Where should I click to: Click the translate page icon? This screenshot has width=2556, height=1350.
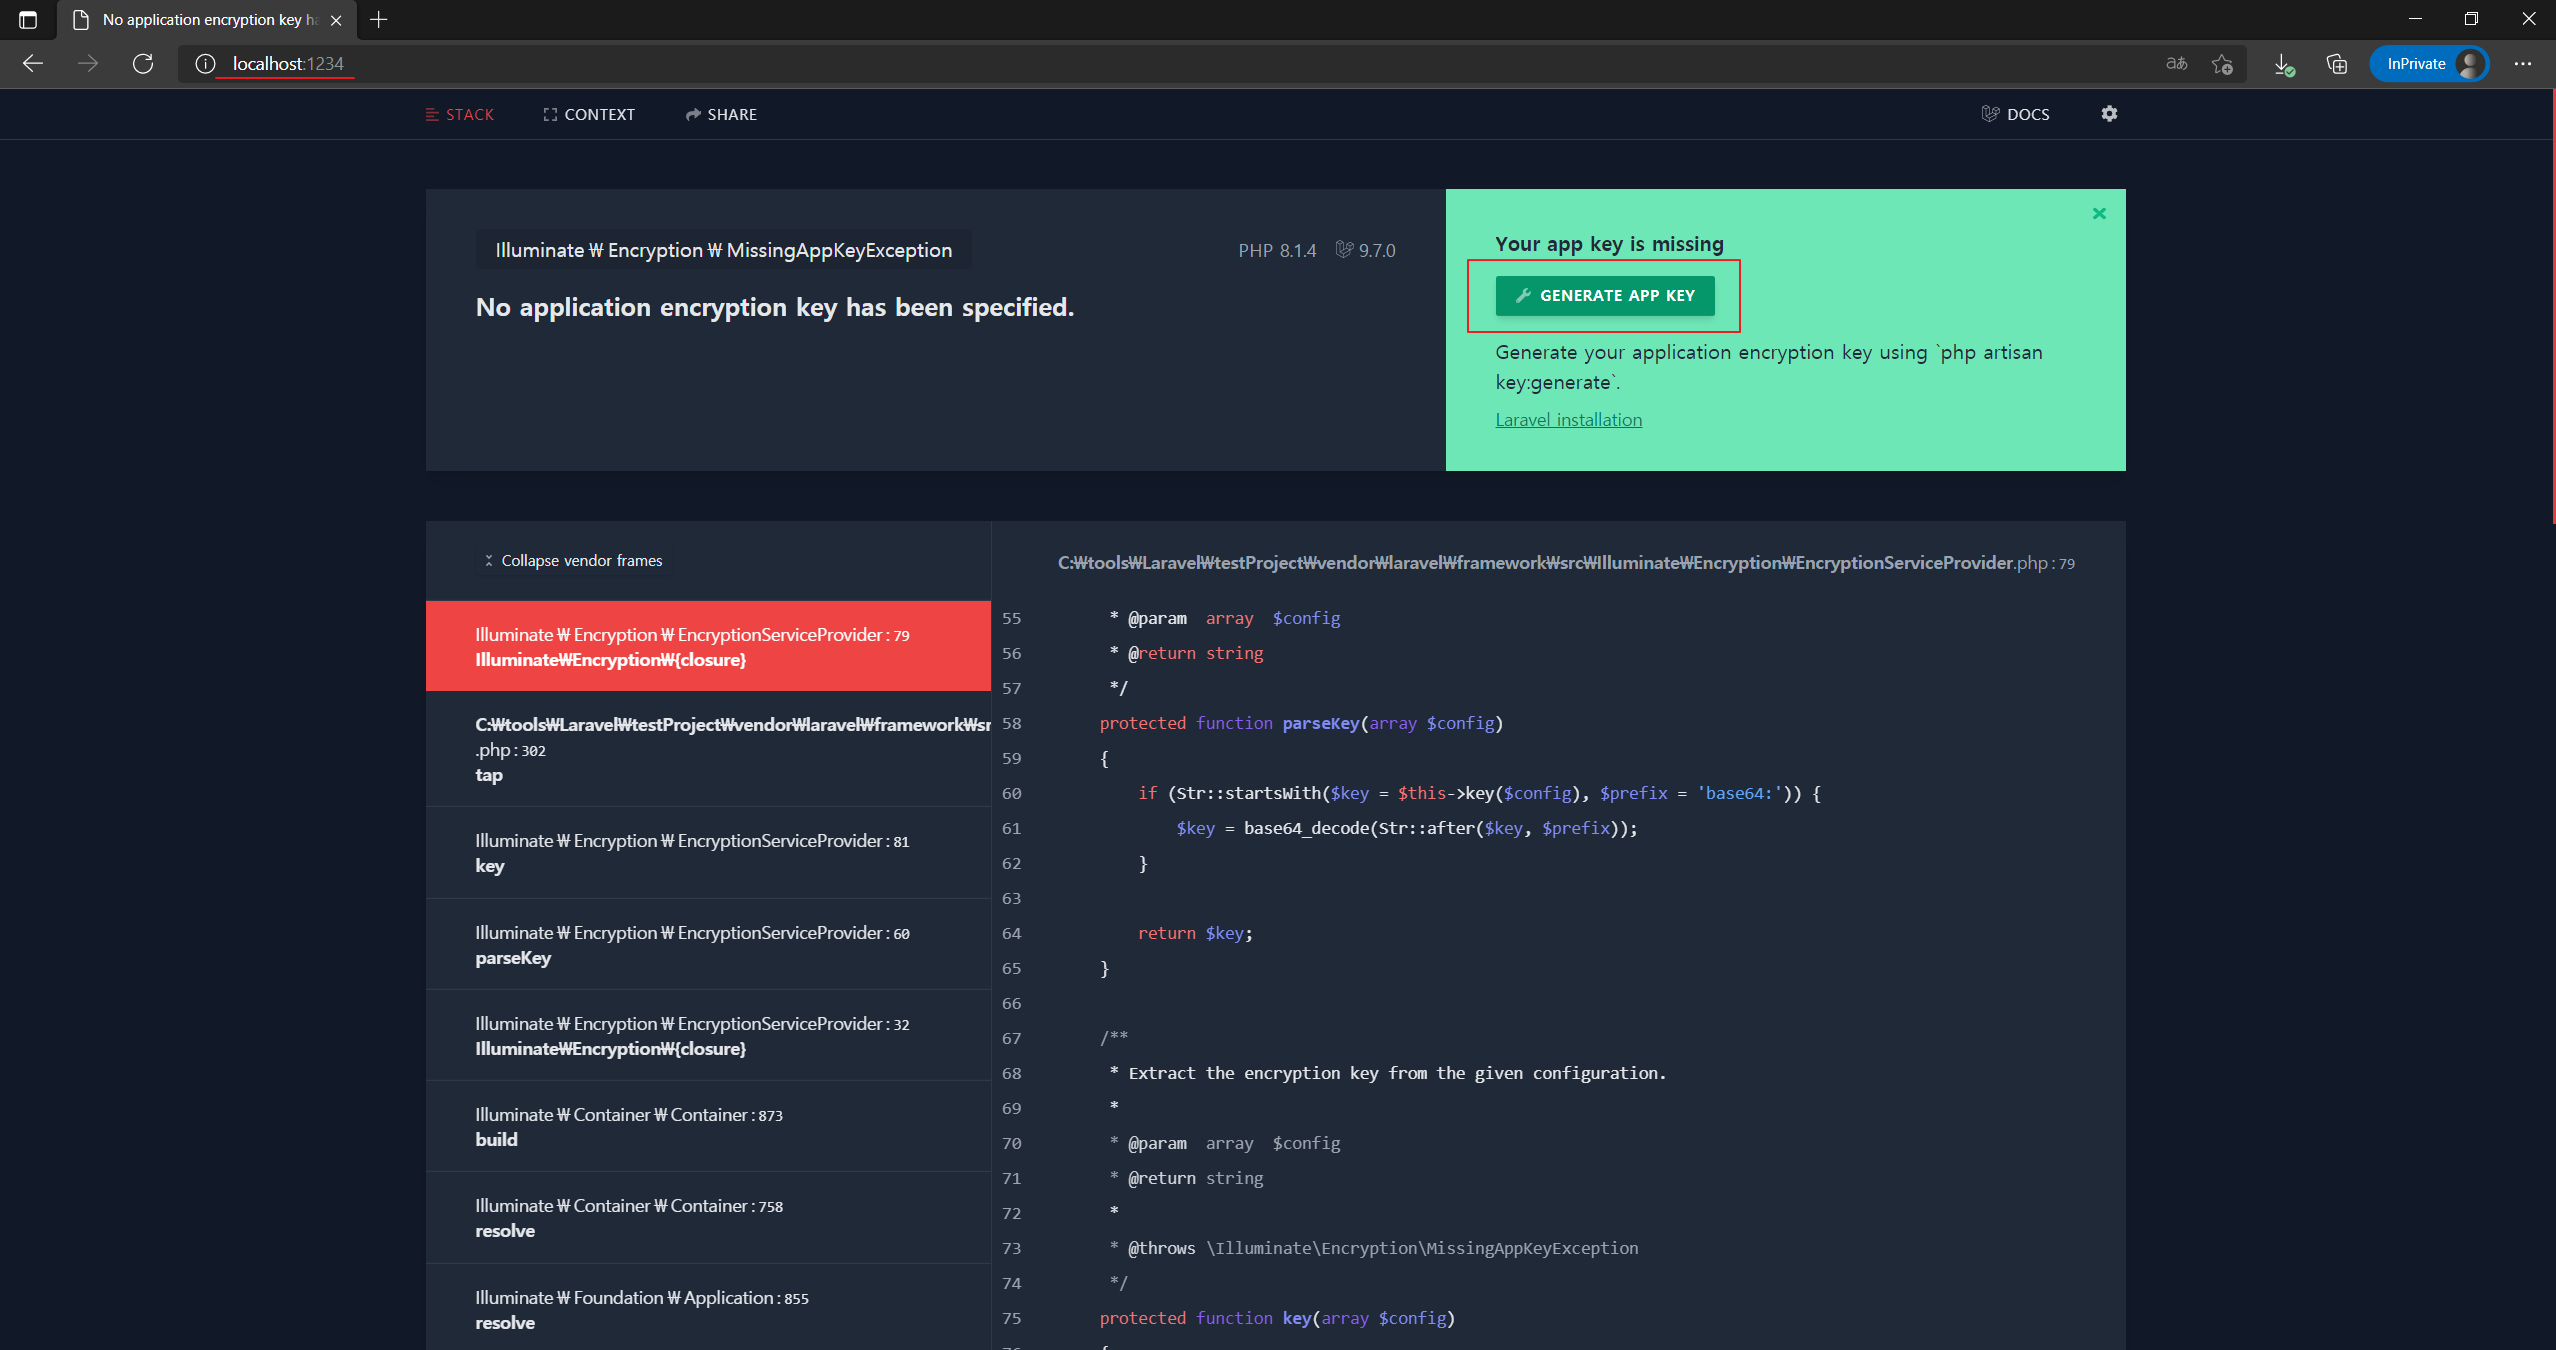pyautogui.click(x=2176, y=64)
